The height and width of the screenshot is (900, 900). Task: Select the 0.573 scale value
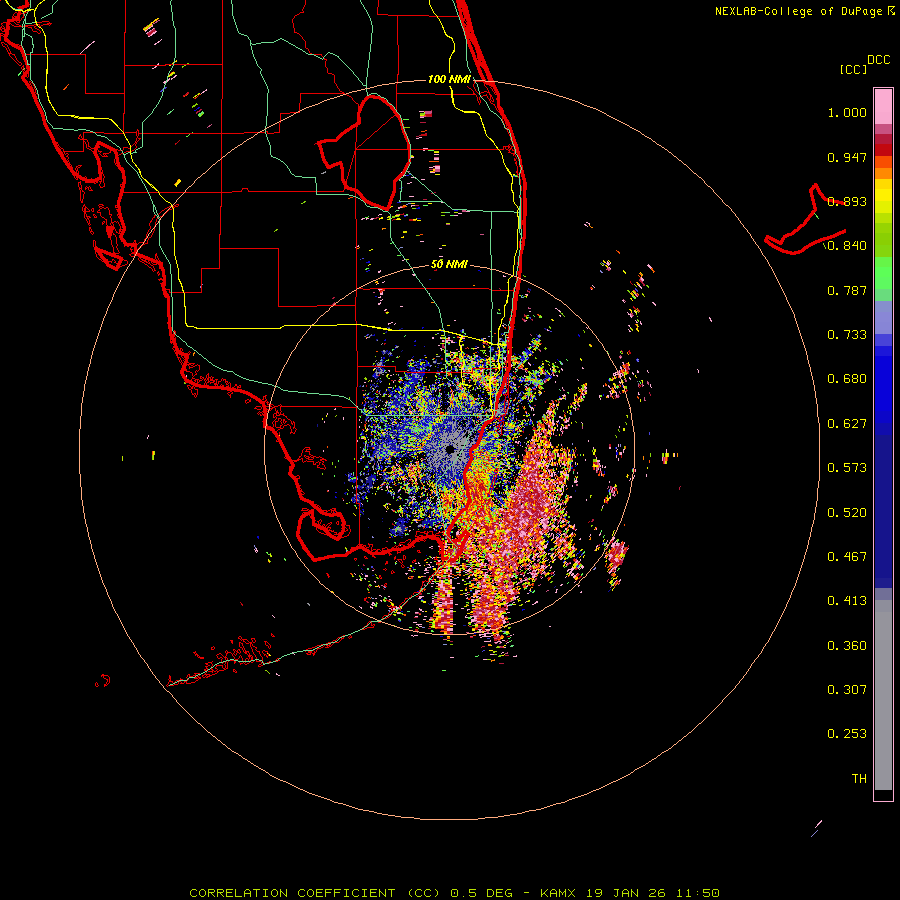(x=847, y=468)
